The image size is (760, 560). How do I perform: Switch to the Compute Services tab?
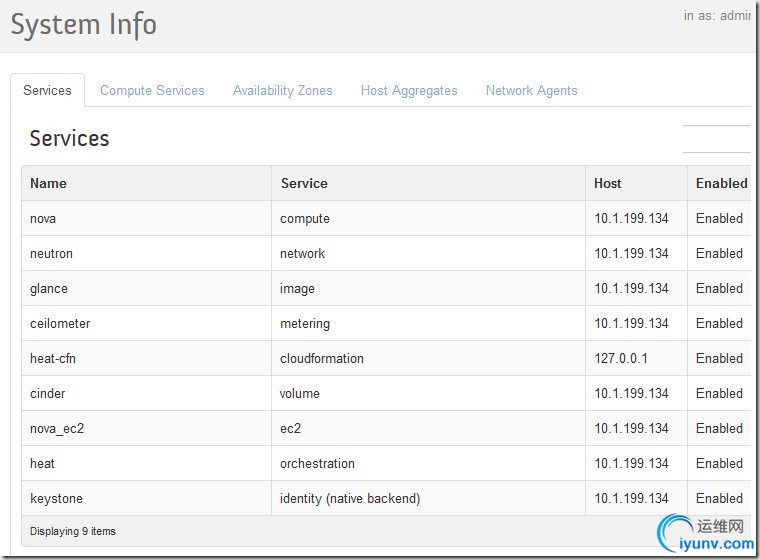(152, 90)
